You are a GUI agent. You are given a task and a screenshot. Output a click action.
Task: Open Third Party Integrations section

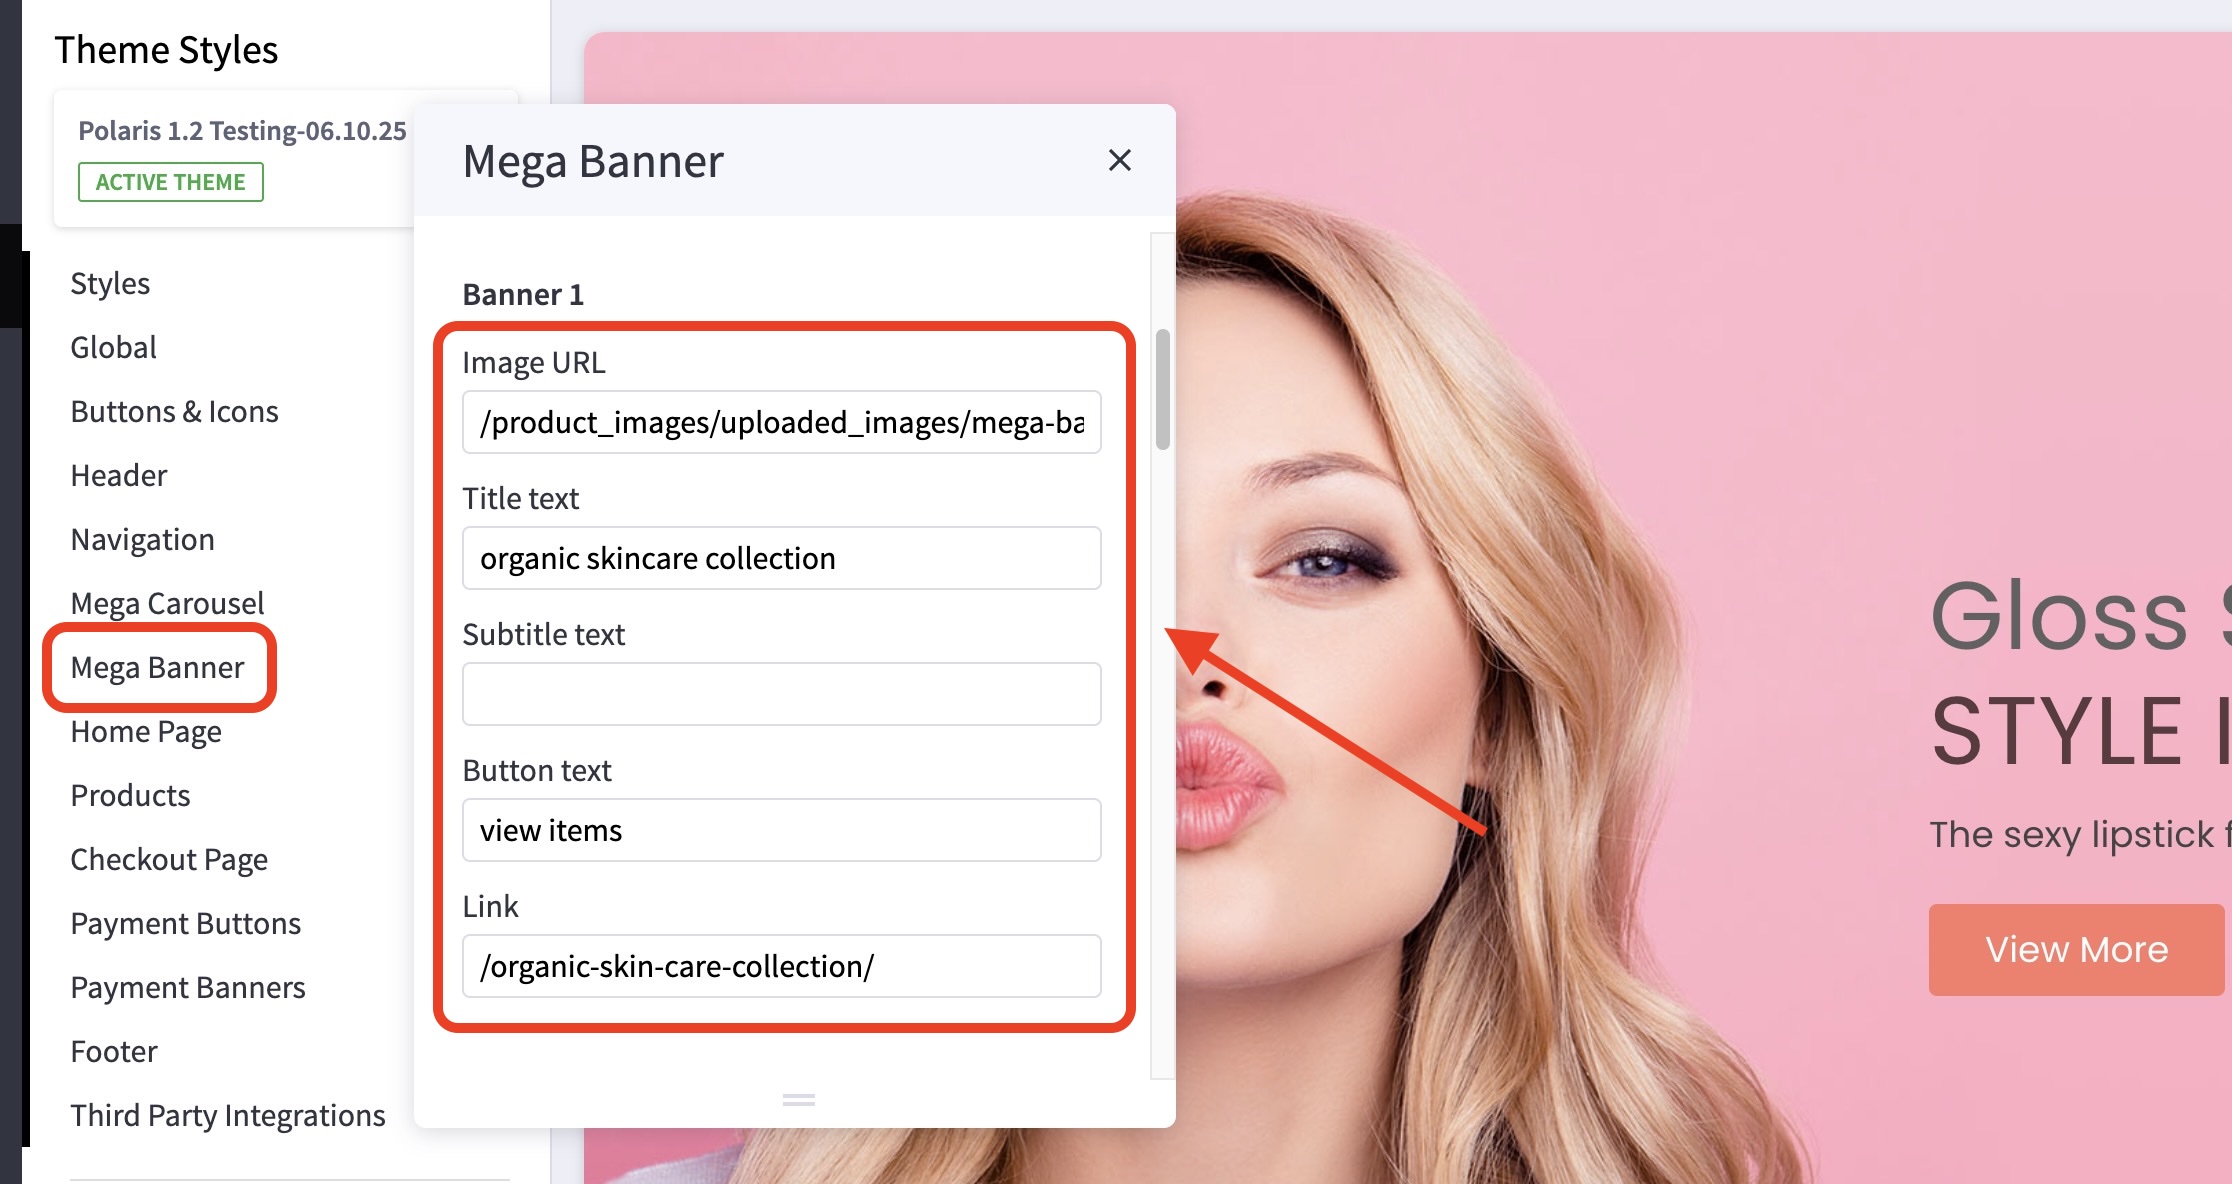coord(227,1116)
